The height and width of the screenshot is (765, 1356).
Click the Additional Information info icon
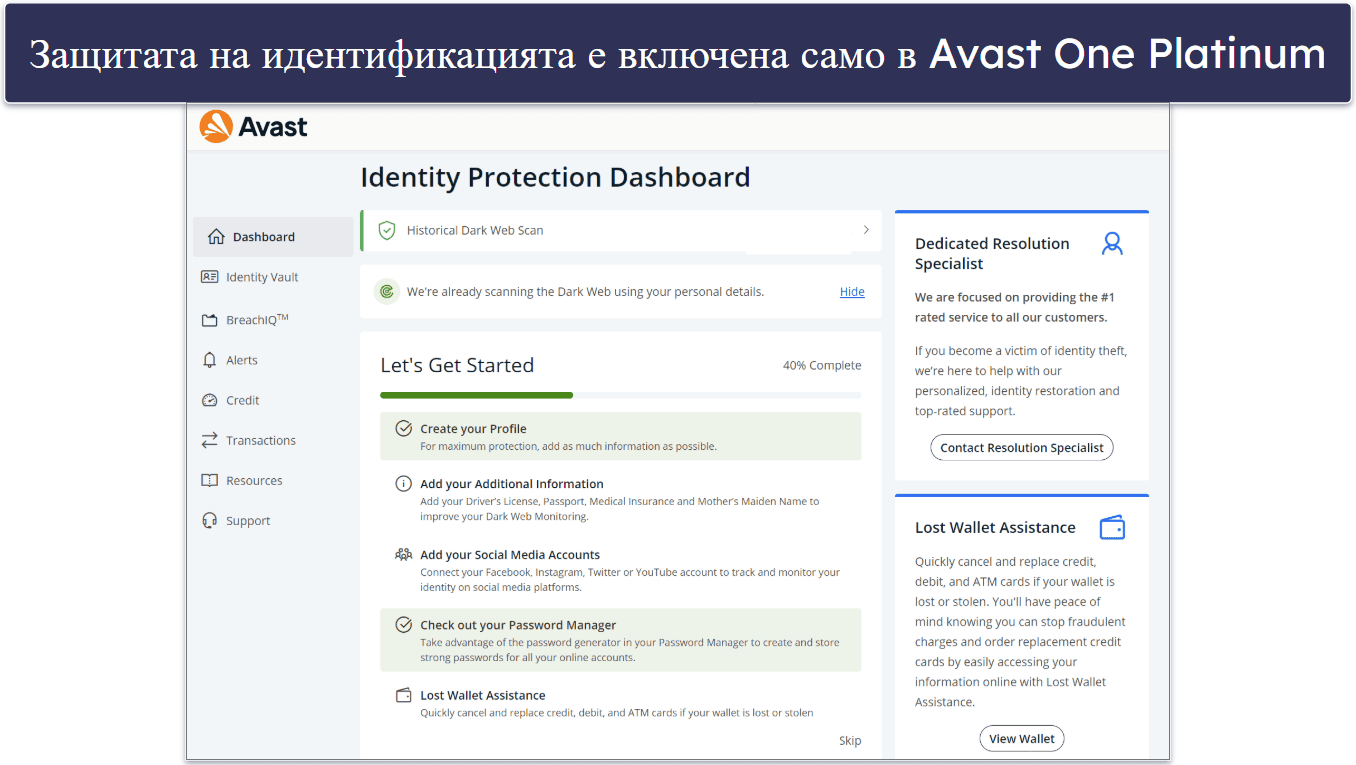404,483
